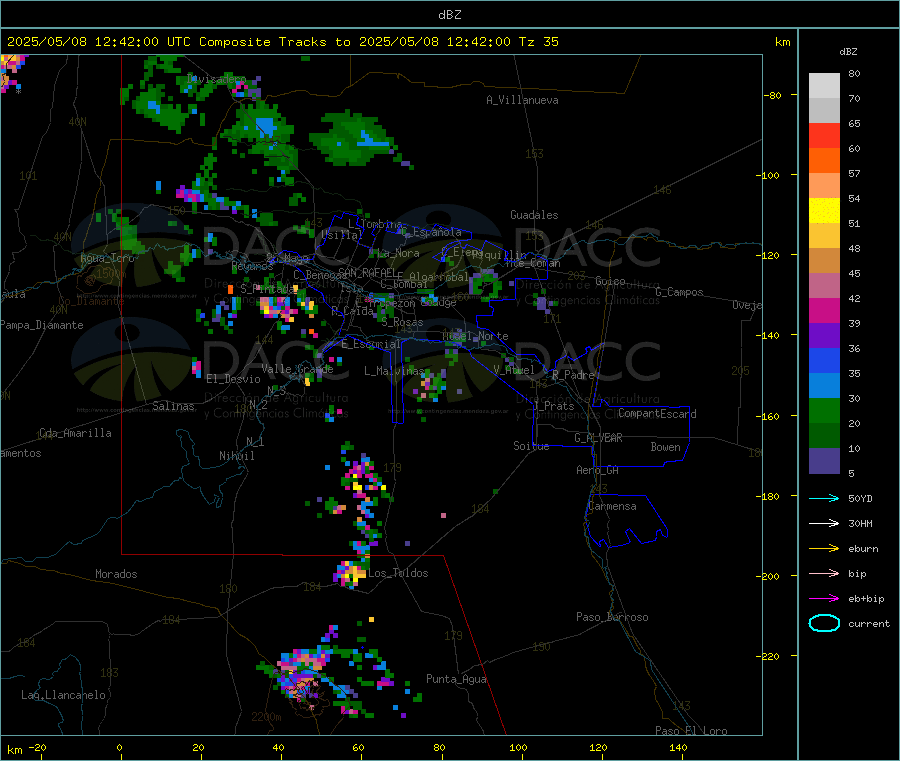Image resolution: width=900 pixels, height=761 pixels.
Task: Click the -80 km y-axis tick label
Action: click(773, 95)
